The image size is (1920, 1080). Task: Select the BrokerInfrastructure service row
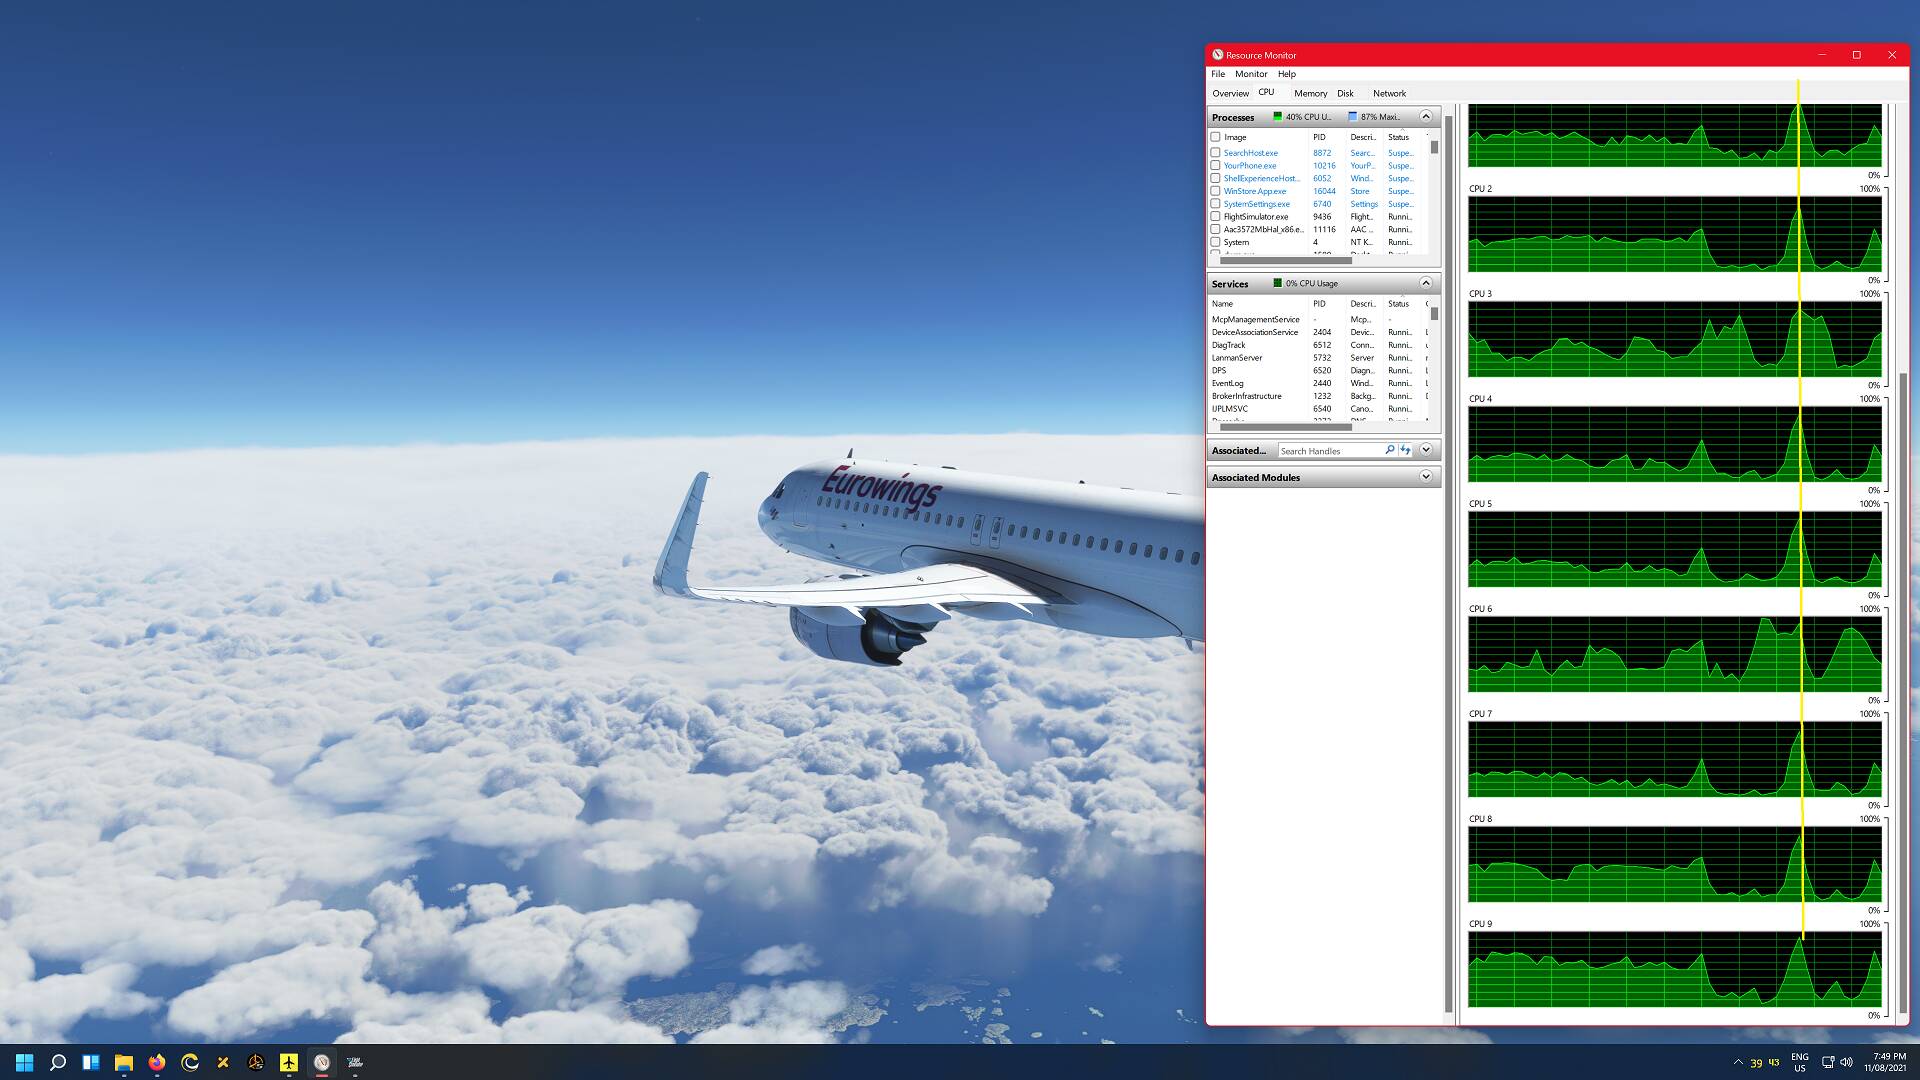tap(1318, 396)
